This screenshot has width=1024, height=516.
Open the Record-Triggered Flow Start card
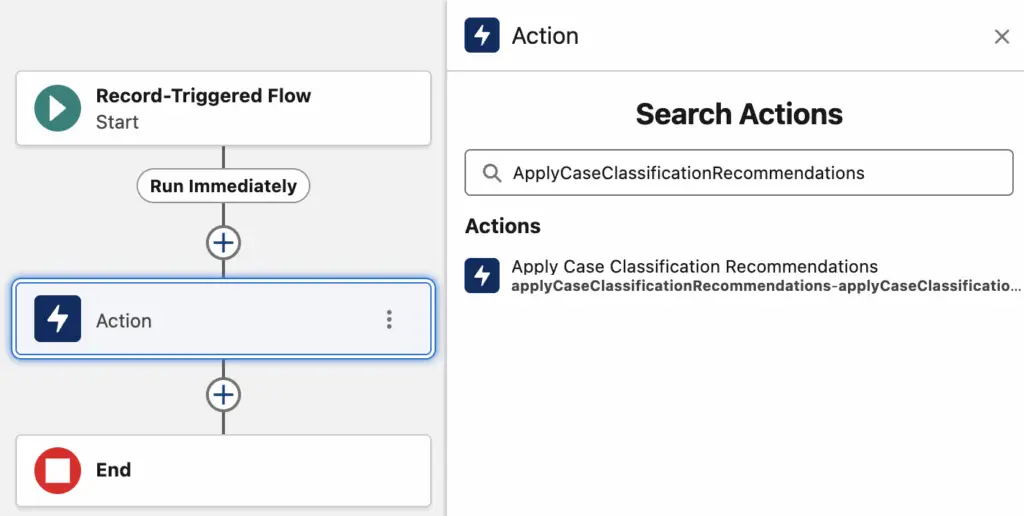[223, 108]
